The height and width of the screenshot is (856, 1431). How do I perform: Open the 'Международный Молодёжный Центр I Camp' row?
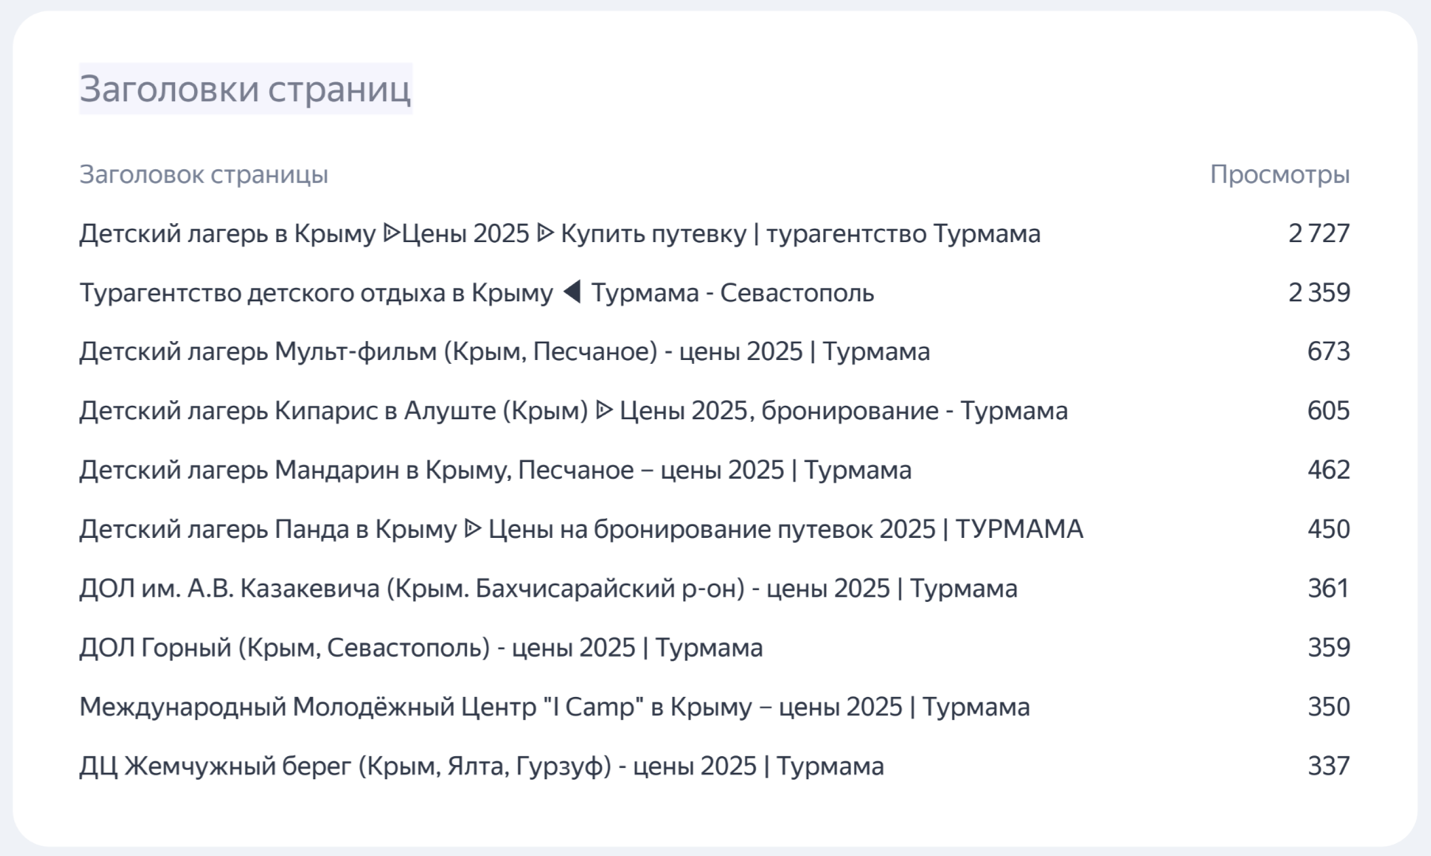[554, 707]
